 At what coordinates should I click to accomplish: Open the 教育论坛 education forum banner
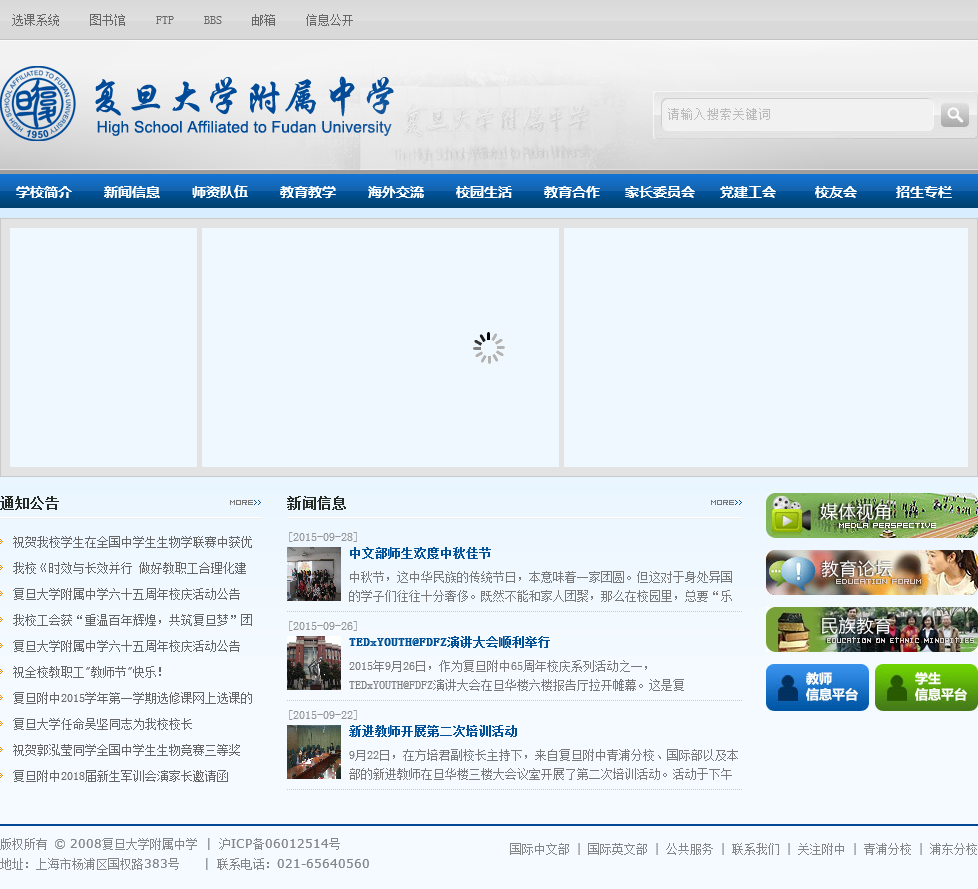[872, 572]
